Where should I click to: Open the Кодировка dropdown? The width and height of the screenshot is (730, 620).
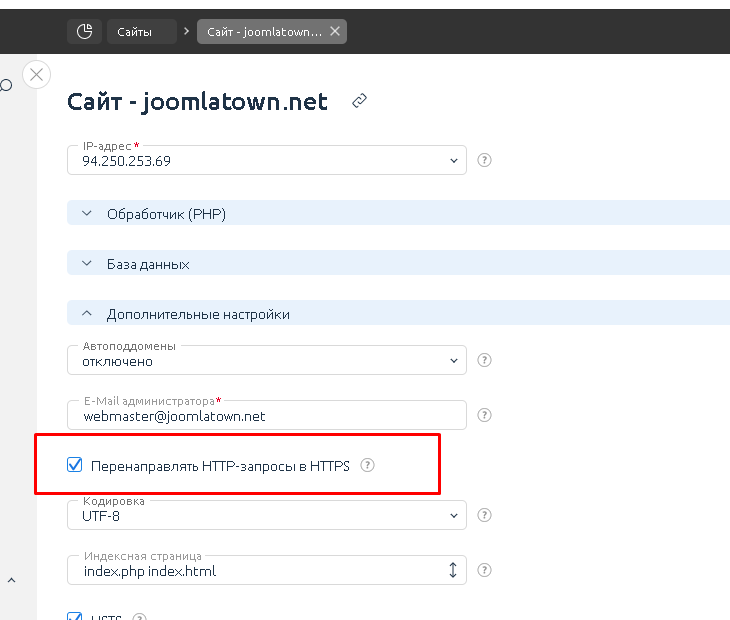[267, 515]
